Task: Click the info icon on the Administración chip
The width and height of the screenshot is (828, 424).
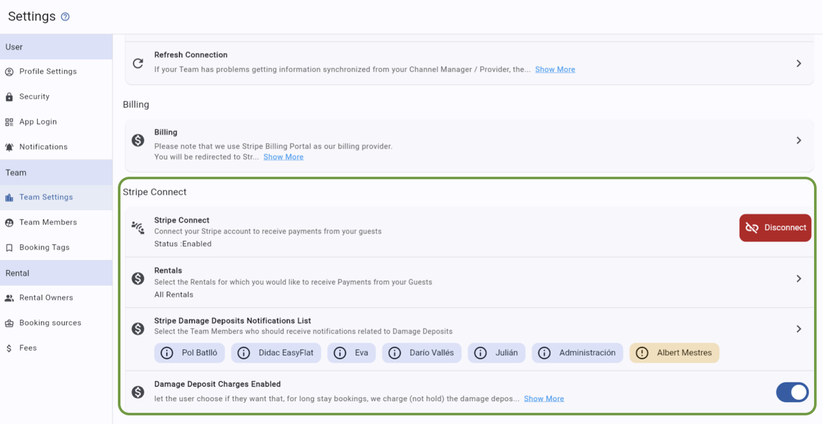Action: click(x=544, y=353)
